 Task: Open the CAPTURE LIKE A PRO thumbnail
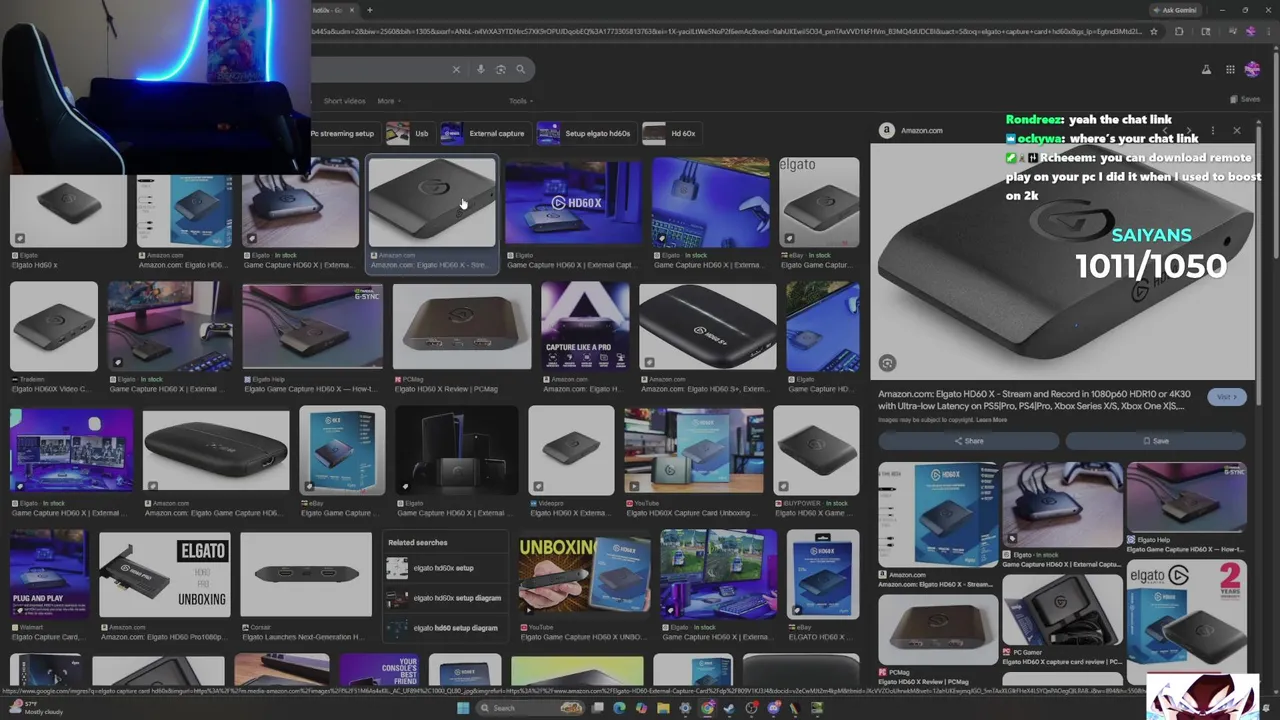click(x=585, y=326)
